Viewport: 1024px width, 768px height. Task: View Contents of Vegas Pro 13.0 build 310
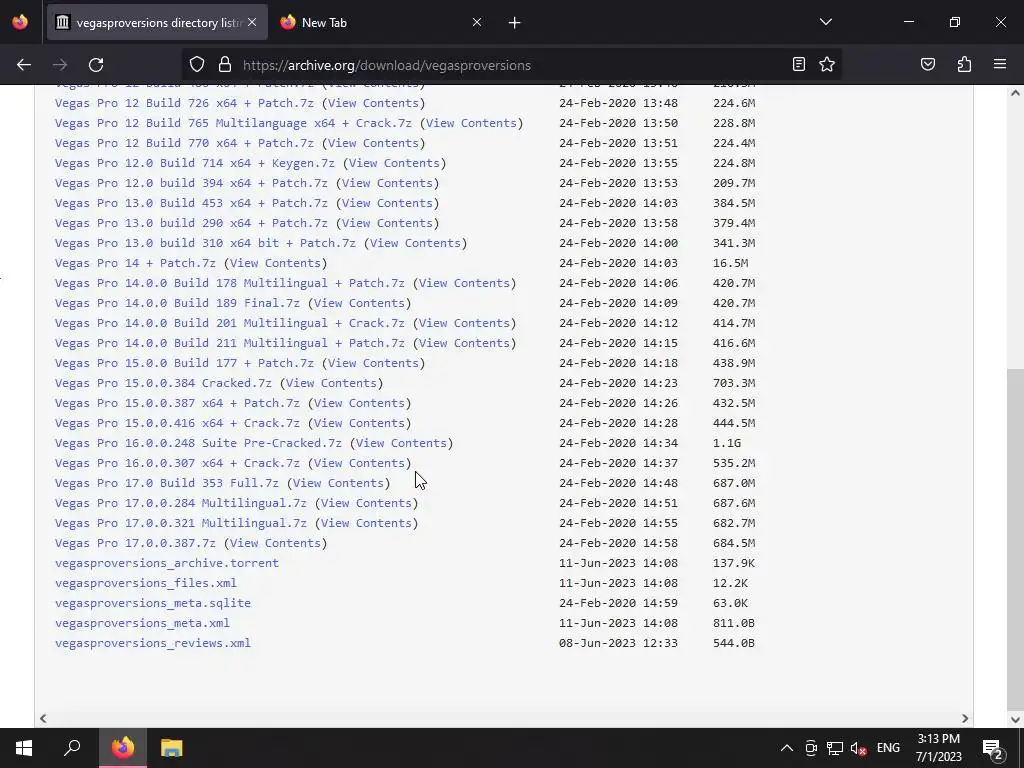click(415, 243)
